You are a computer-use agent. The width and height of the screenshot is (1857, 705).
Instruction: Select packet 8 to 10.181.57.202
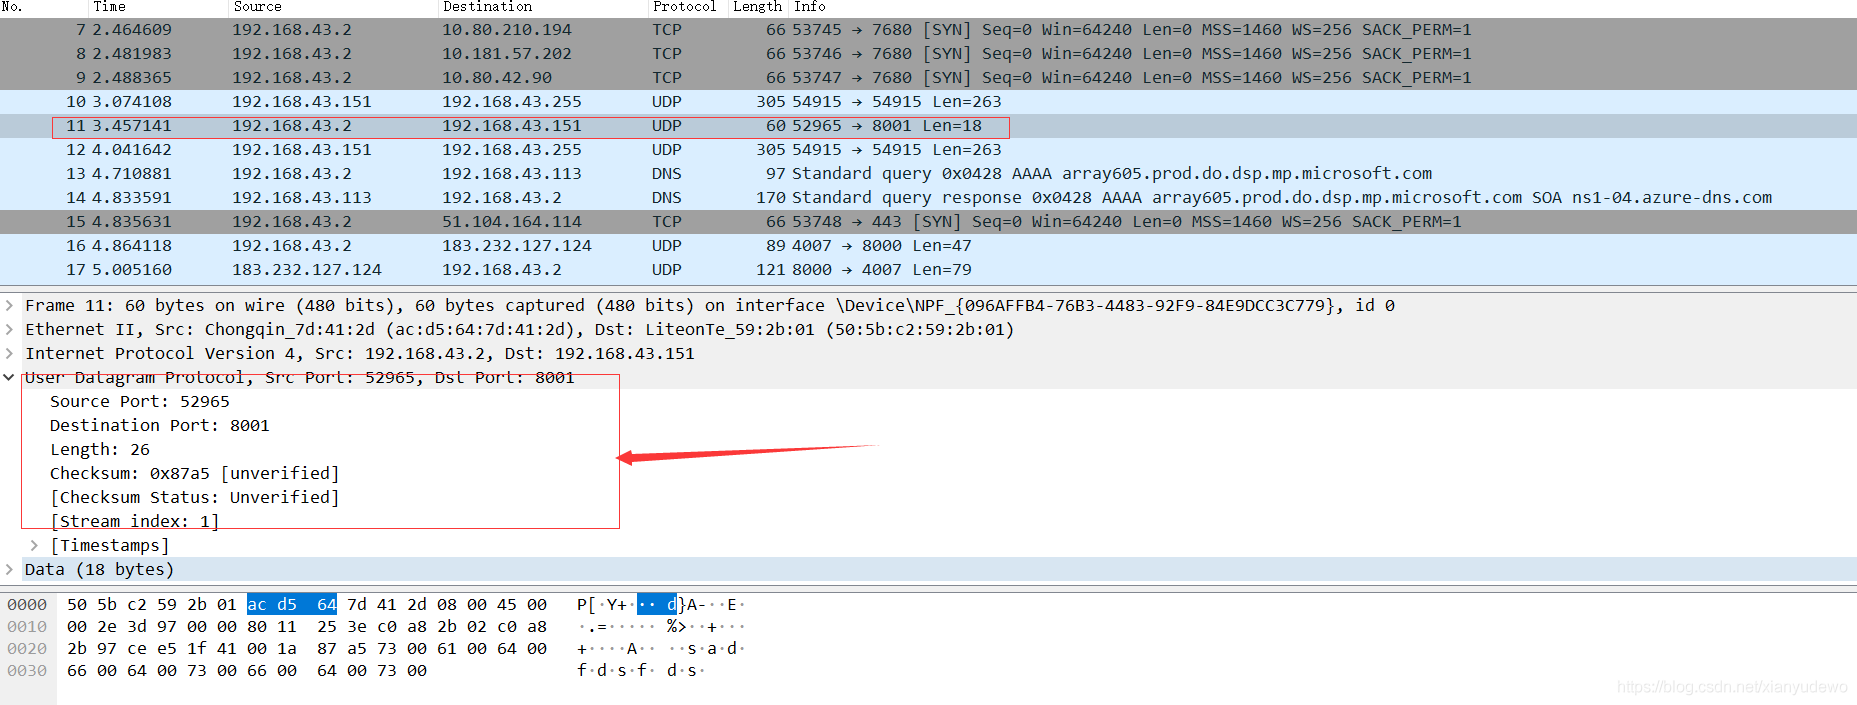[x=928, y=54]
